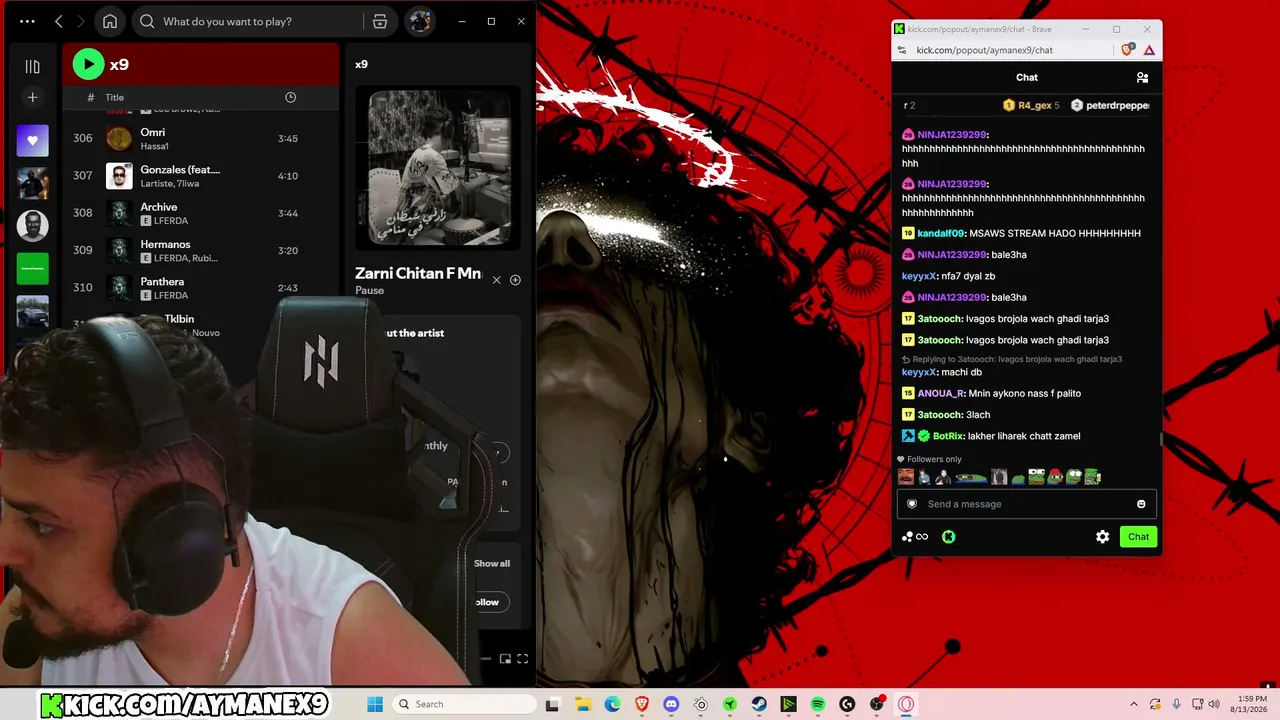Viewport: 1280px width, 720px height.
Task: Open kandalf09's chat username
Action: 940,233
